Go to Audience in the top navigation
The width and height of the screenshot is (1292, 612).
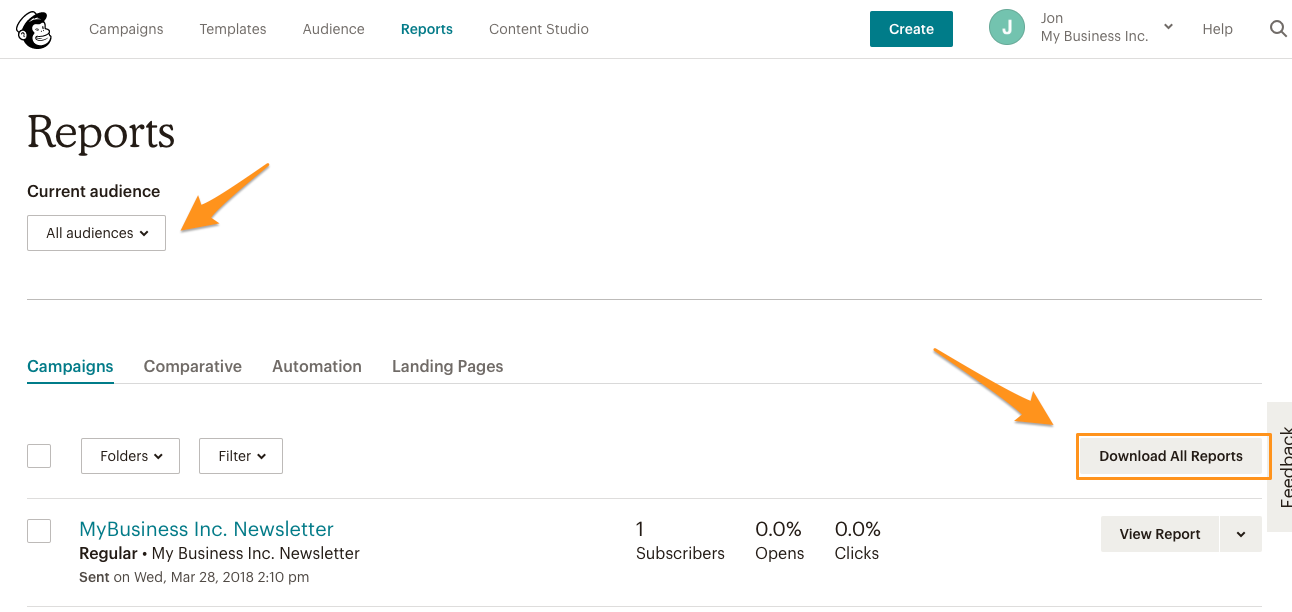click(334, 29)
